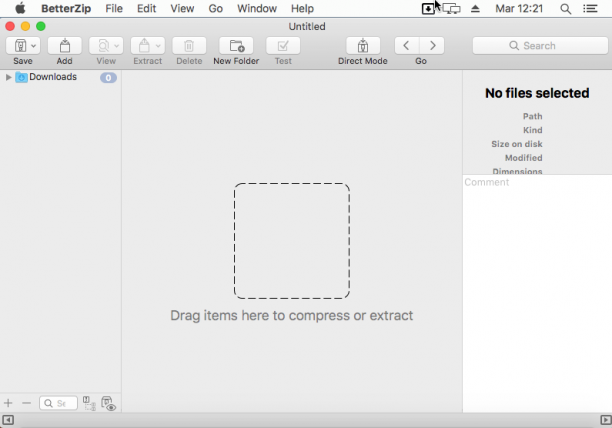The height and width of the screenshot is (428, 612).
Task: Click the Test archive icon
Action: 283,46
